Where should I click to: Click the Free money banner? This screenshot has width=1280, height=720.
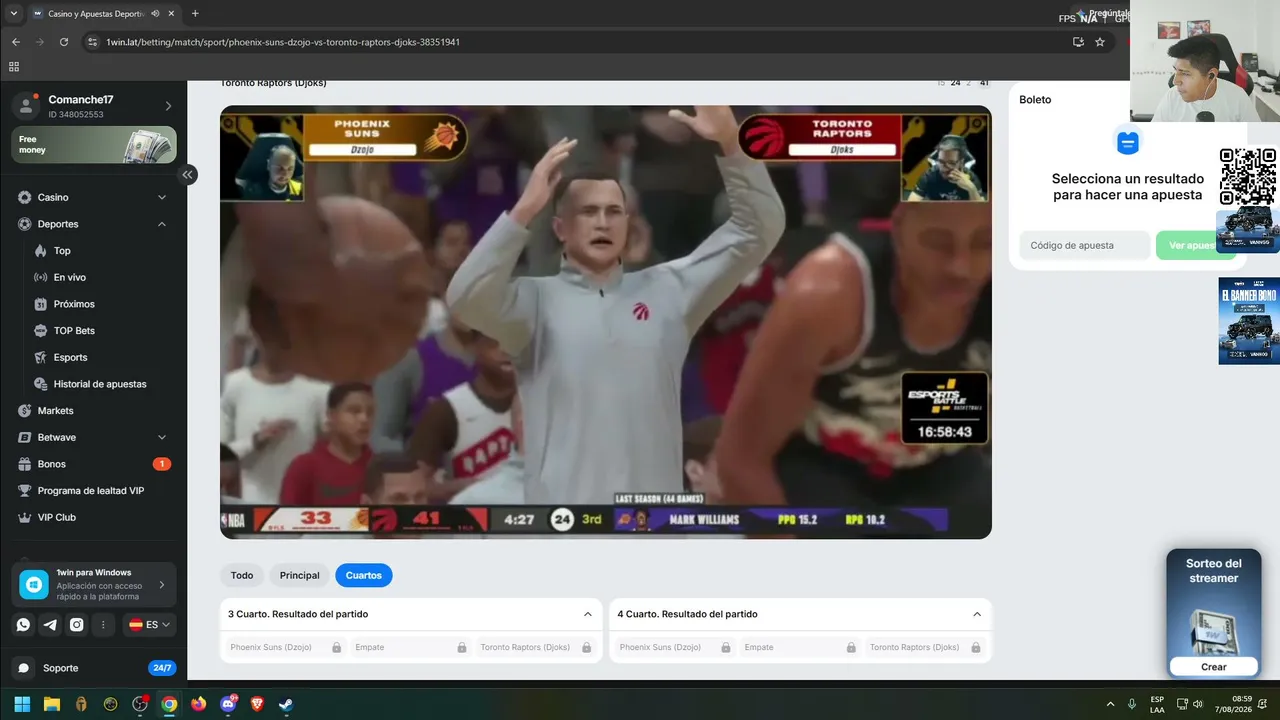(94, 145)
